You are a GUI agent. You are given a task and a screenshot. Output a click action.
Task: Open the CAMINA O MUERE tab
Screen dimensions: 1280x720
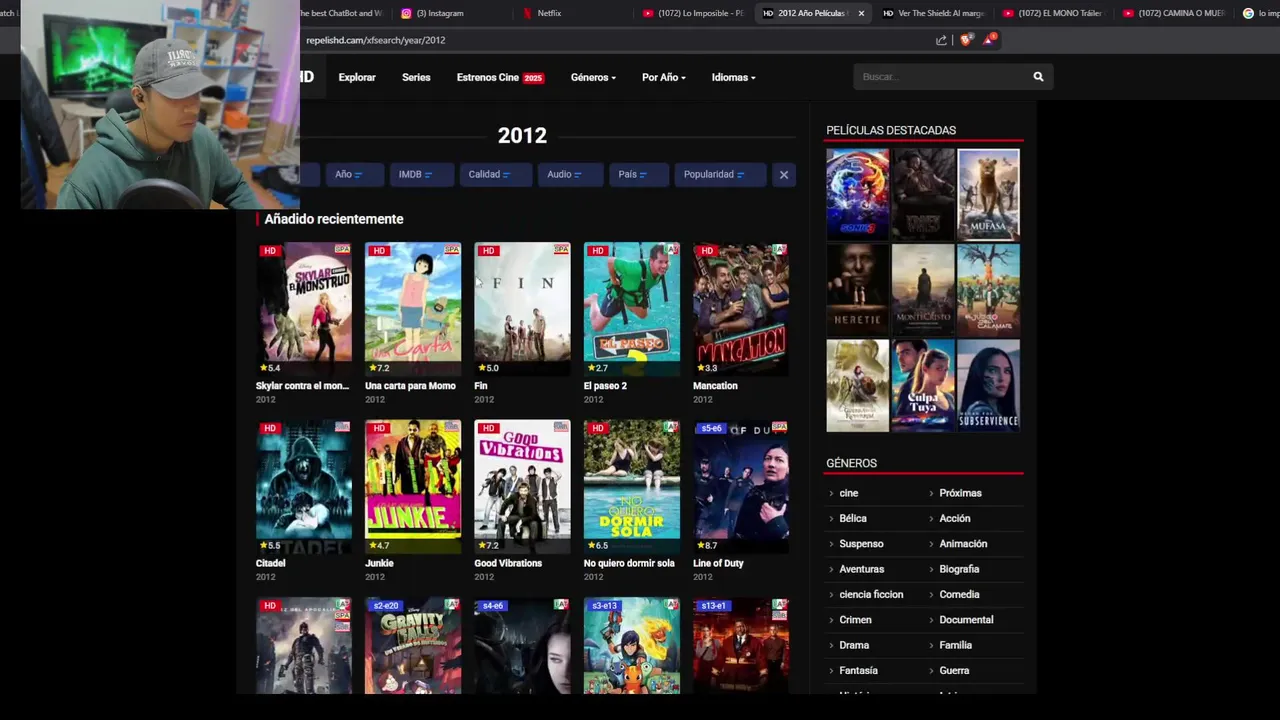(x=1174, y=13)
